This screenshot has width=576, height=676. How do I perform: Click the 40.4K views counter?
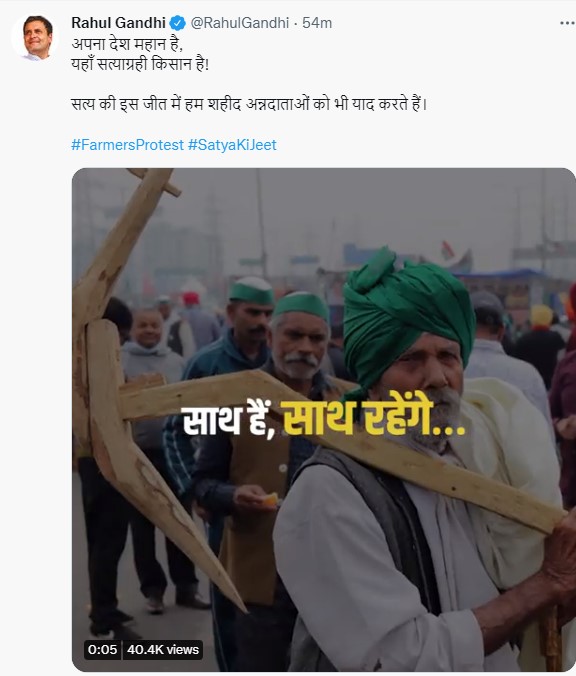click(163, 649)
